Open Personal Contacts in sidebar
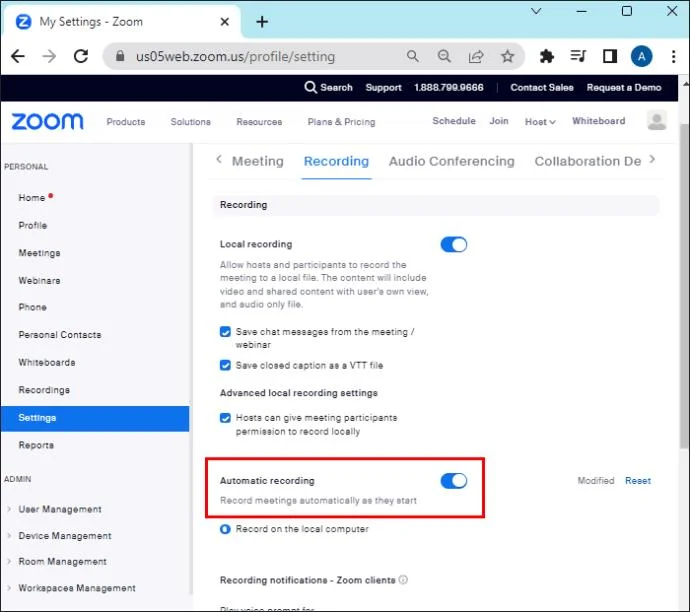 [x=60, y=335]
